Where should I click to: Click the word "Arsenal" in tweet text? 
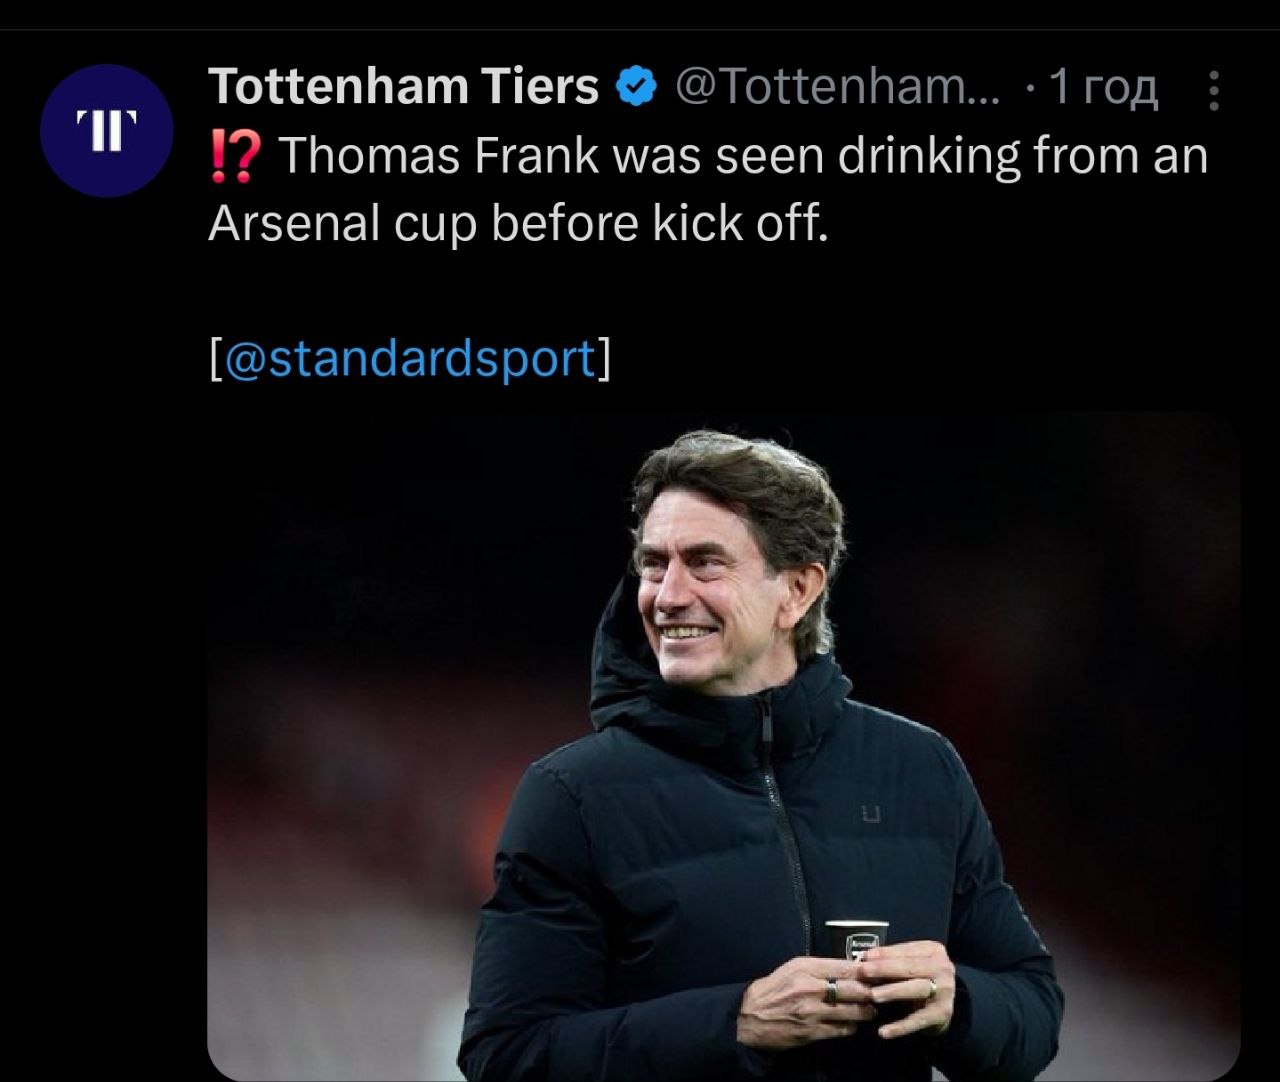click(x=295, y=225)
